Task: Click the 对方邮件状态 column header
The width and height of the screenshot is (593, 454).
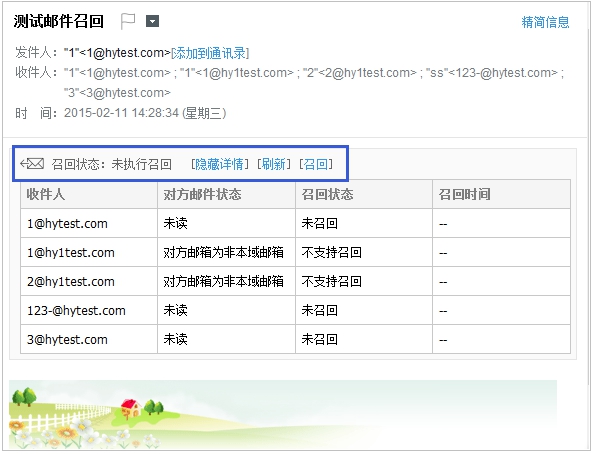Action: tap(226, 194)
